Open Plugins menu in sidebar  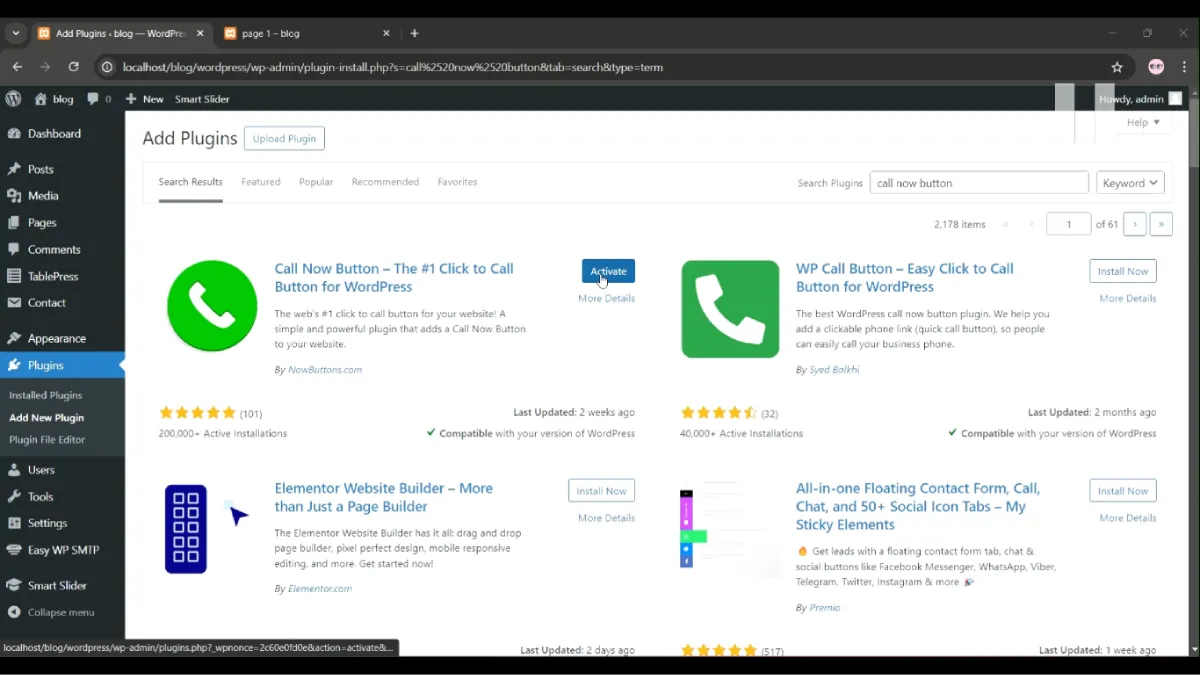(x=62, y=366)
